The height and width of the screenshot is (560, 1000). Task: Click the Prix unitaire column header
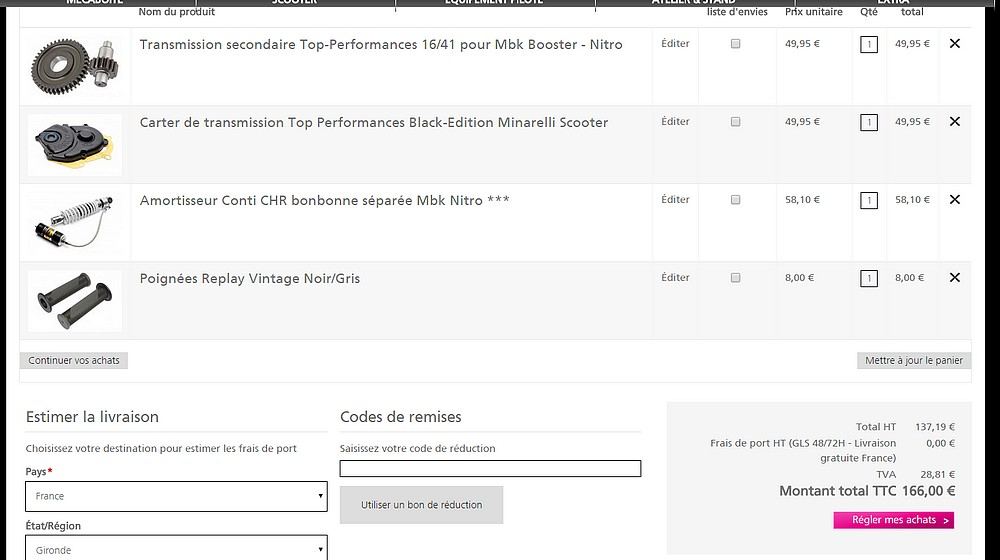click(x=814, y=11)
